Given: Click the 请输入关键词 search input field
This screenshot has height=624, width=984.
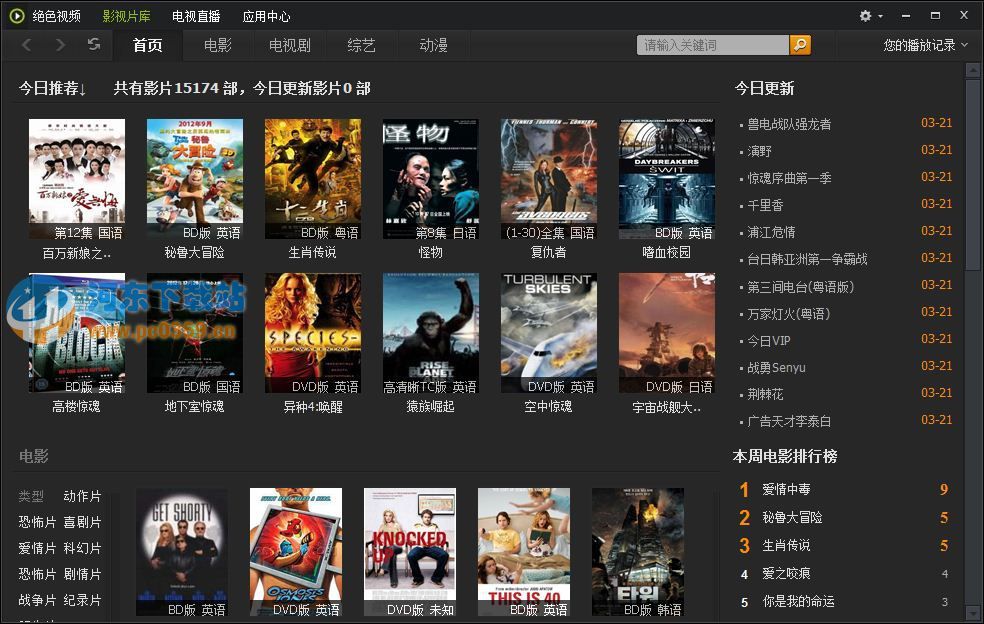Looking at the screenshot, I should [x=710, y=45].
